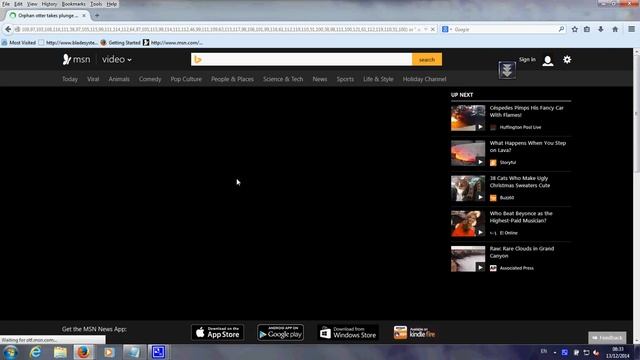This screenshot has width=640, height=360.
Task: Open the Most Visited bookmarks folder
Action: [18, 42]
